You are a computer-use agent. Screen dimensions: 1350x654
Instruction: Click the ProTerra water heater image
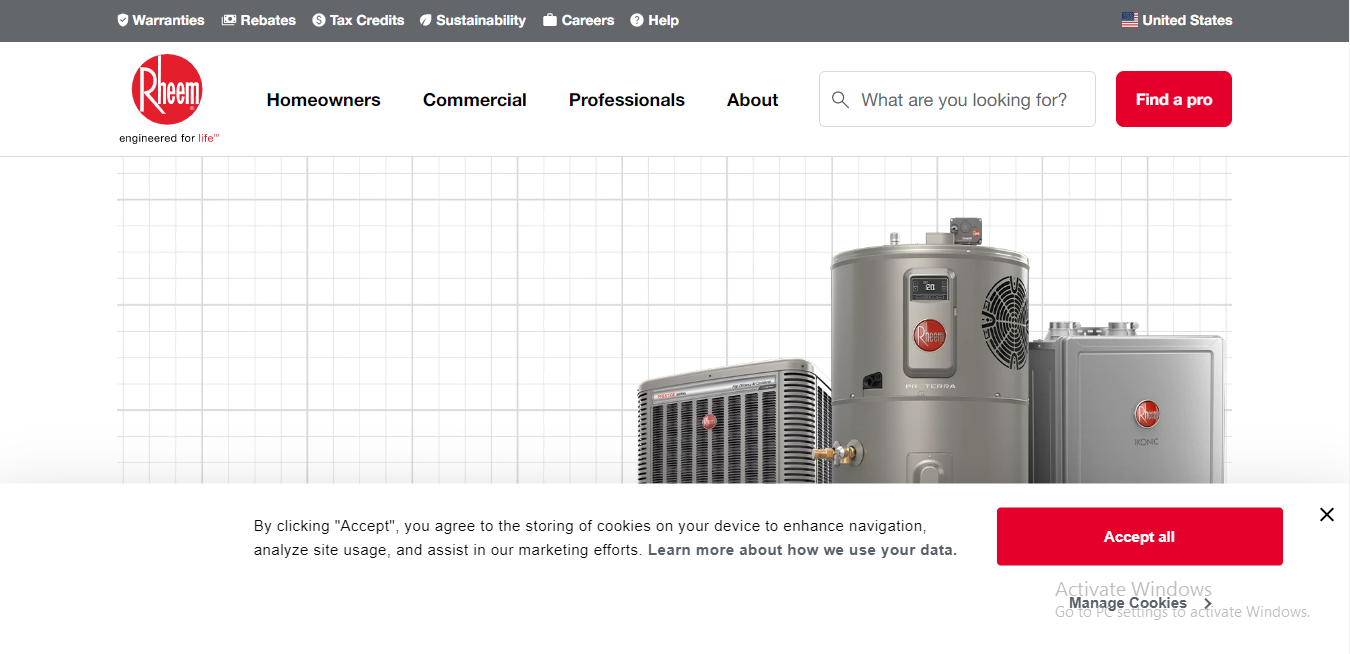pyautogui.click(x=930, y=350)
